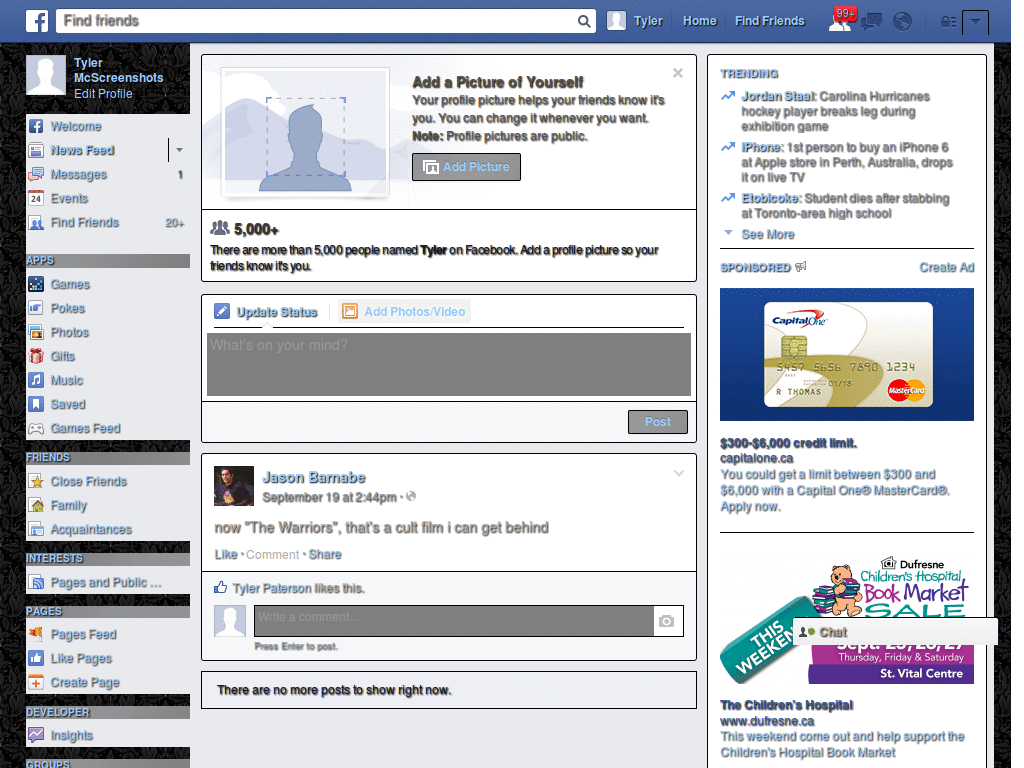Click the search magnifier icon

584,21
